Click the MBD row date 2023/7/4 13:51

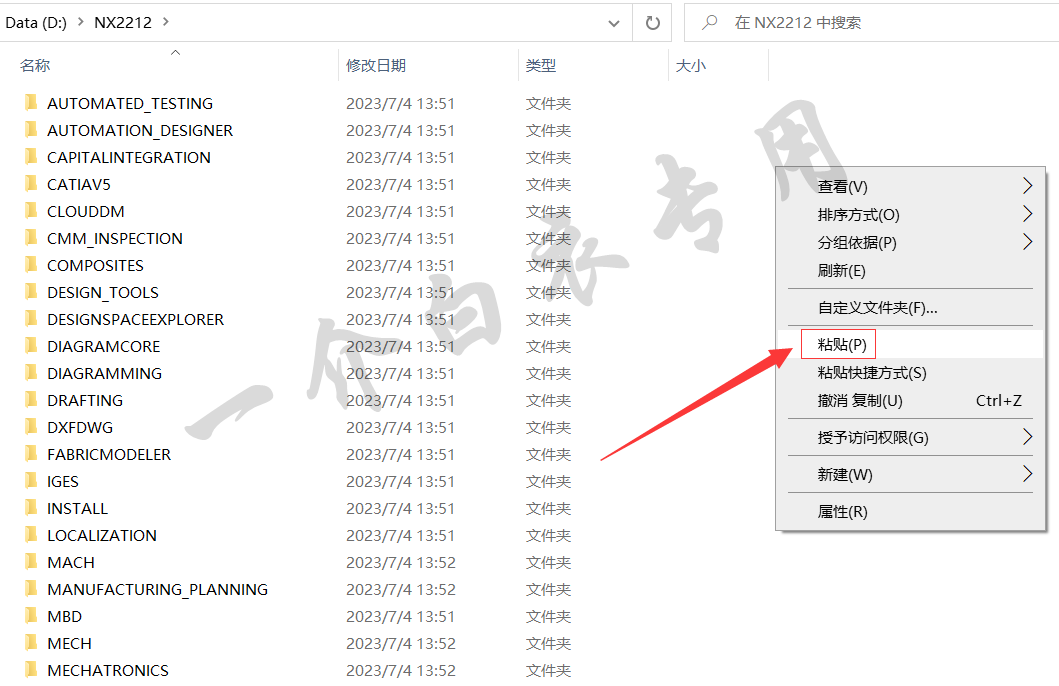click(401, 616)
